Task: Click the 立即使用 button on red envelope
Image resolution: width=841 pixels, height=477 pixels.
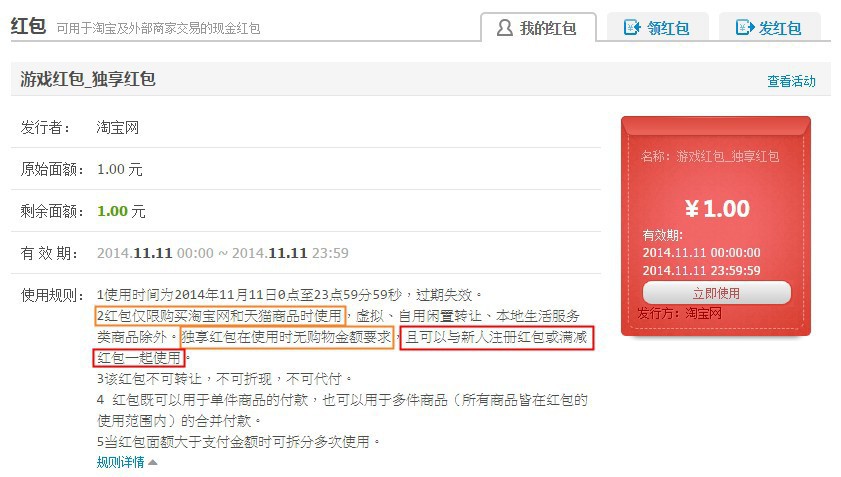Action: pyautogui.click(x=717, y=293)
